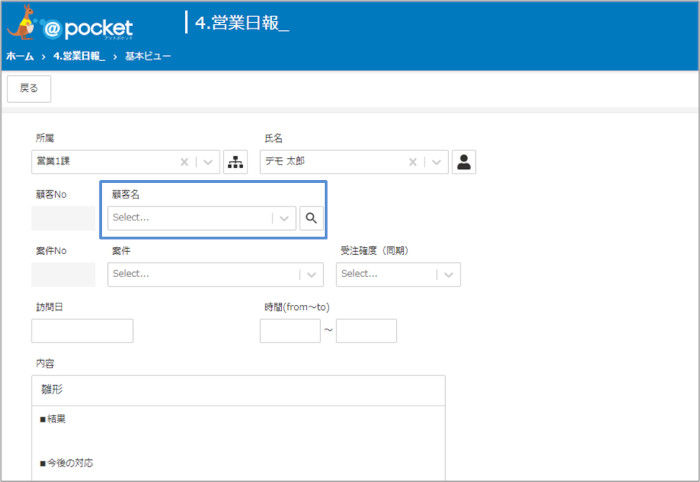Click the 案件No grey field
The image size is (700, 482).
[63, 274]
